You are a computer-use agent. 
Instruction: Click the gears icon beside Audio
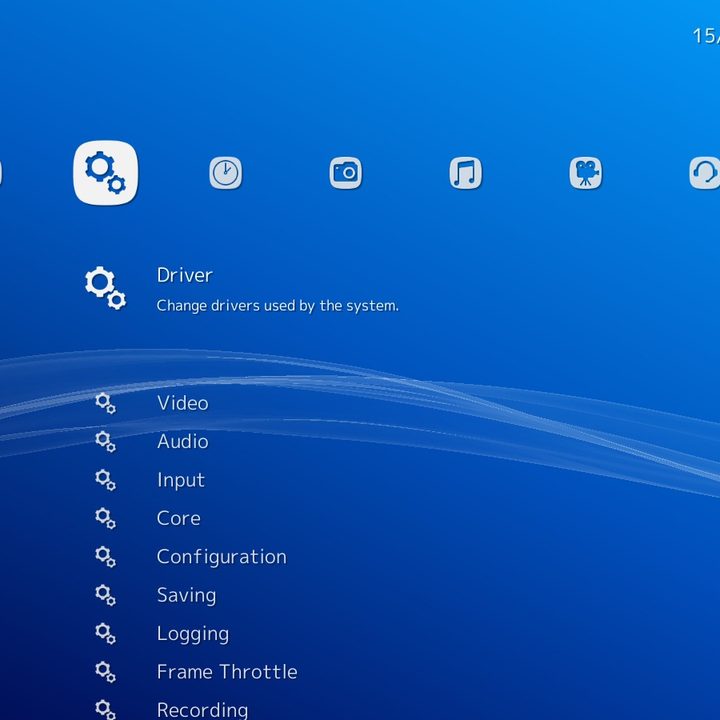point(106,442)
